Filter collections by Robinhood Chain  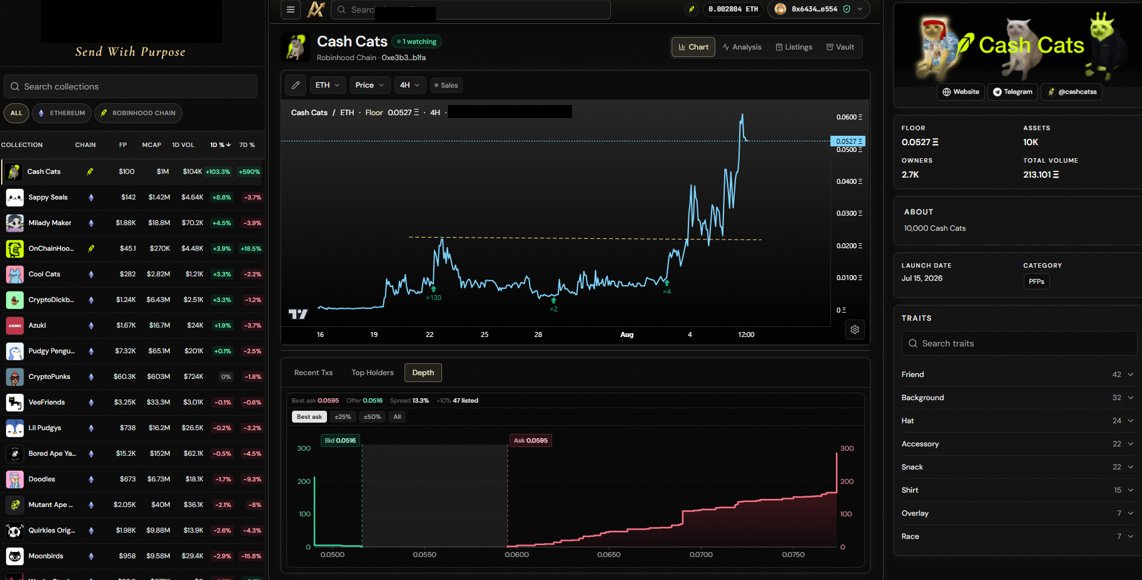138,113
